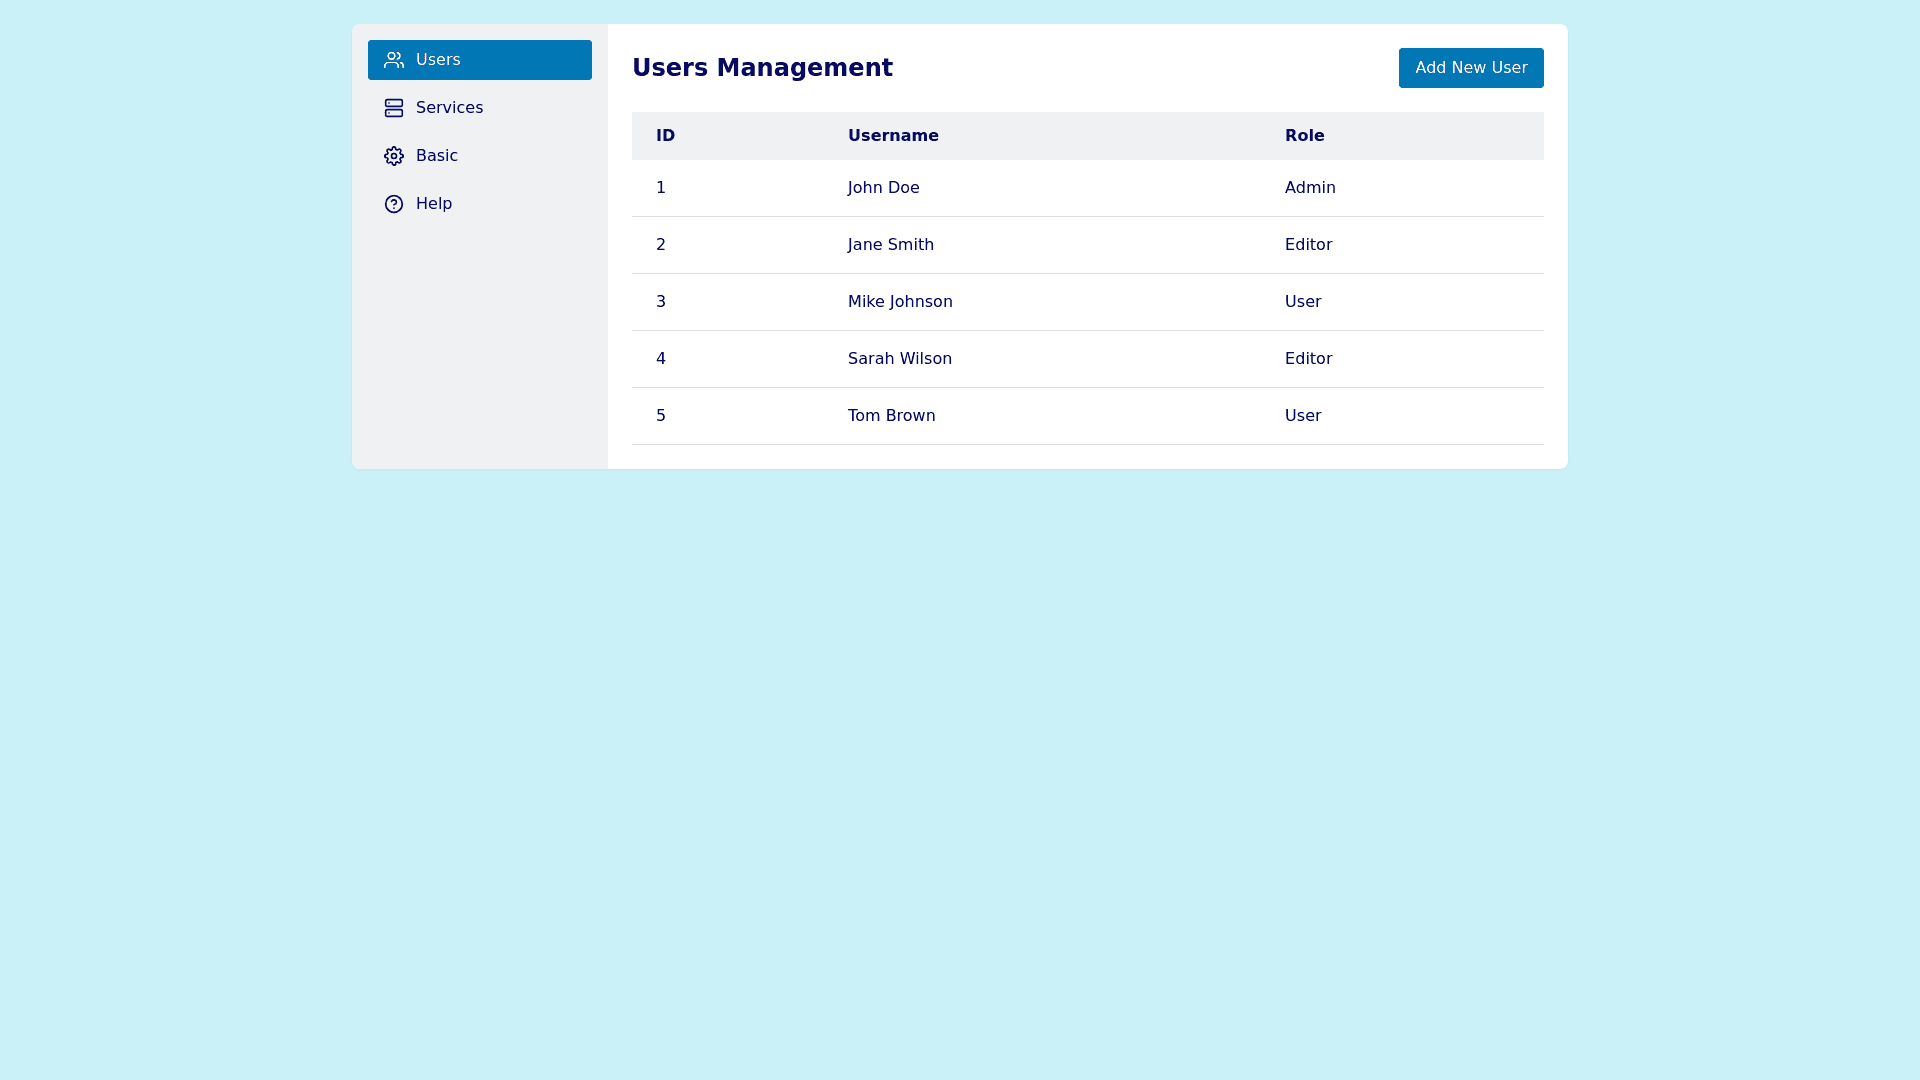The width and height of the screenshot is (1920, 1080).
Task: Click the Admin role cell
Action: (1310, 188)
